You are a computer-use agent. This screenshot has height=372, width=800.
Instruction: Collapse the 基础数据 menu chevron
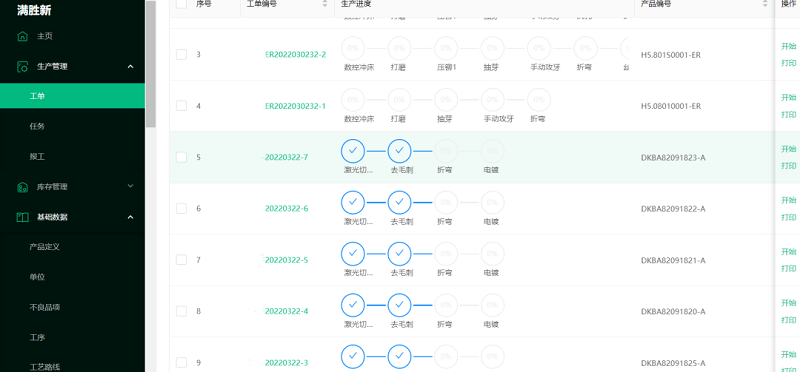coord(131,217)
